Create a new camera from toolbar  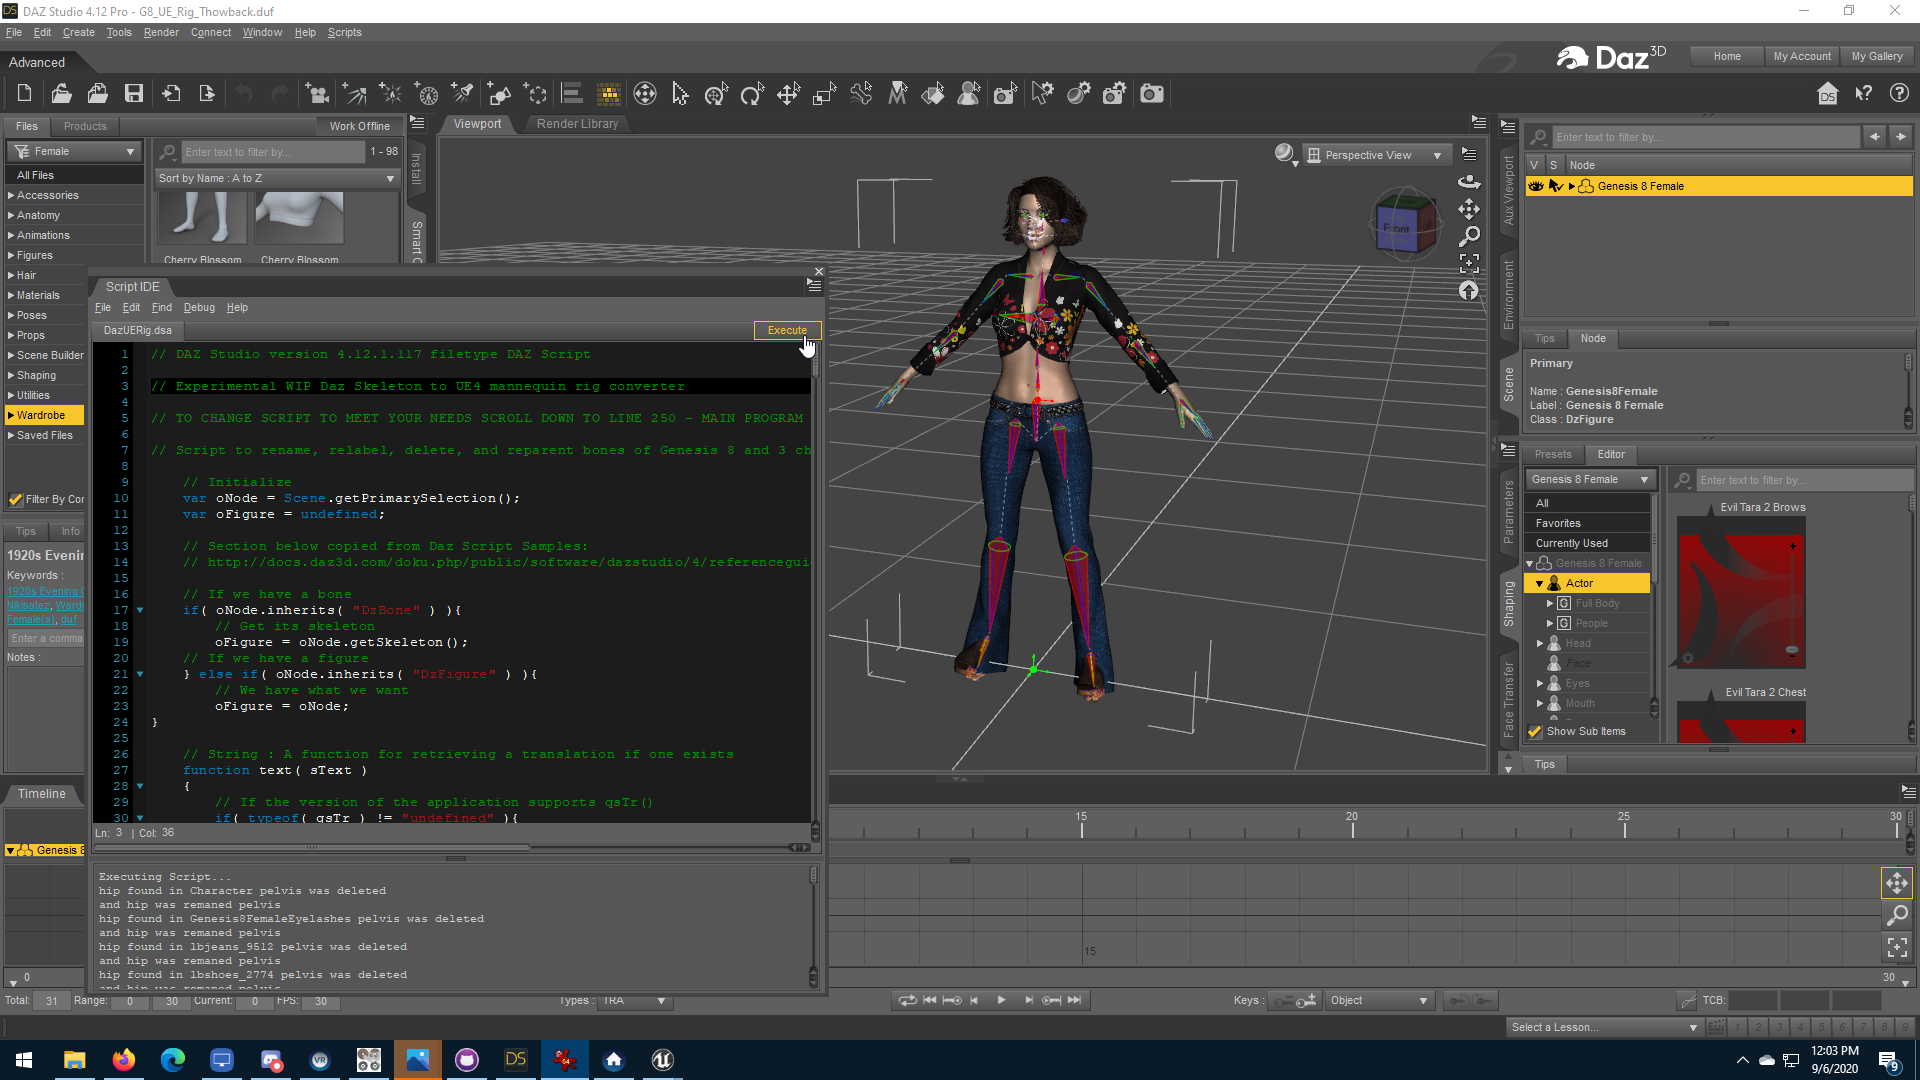317,94
